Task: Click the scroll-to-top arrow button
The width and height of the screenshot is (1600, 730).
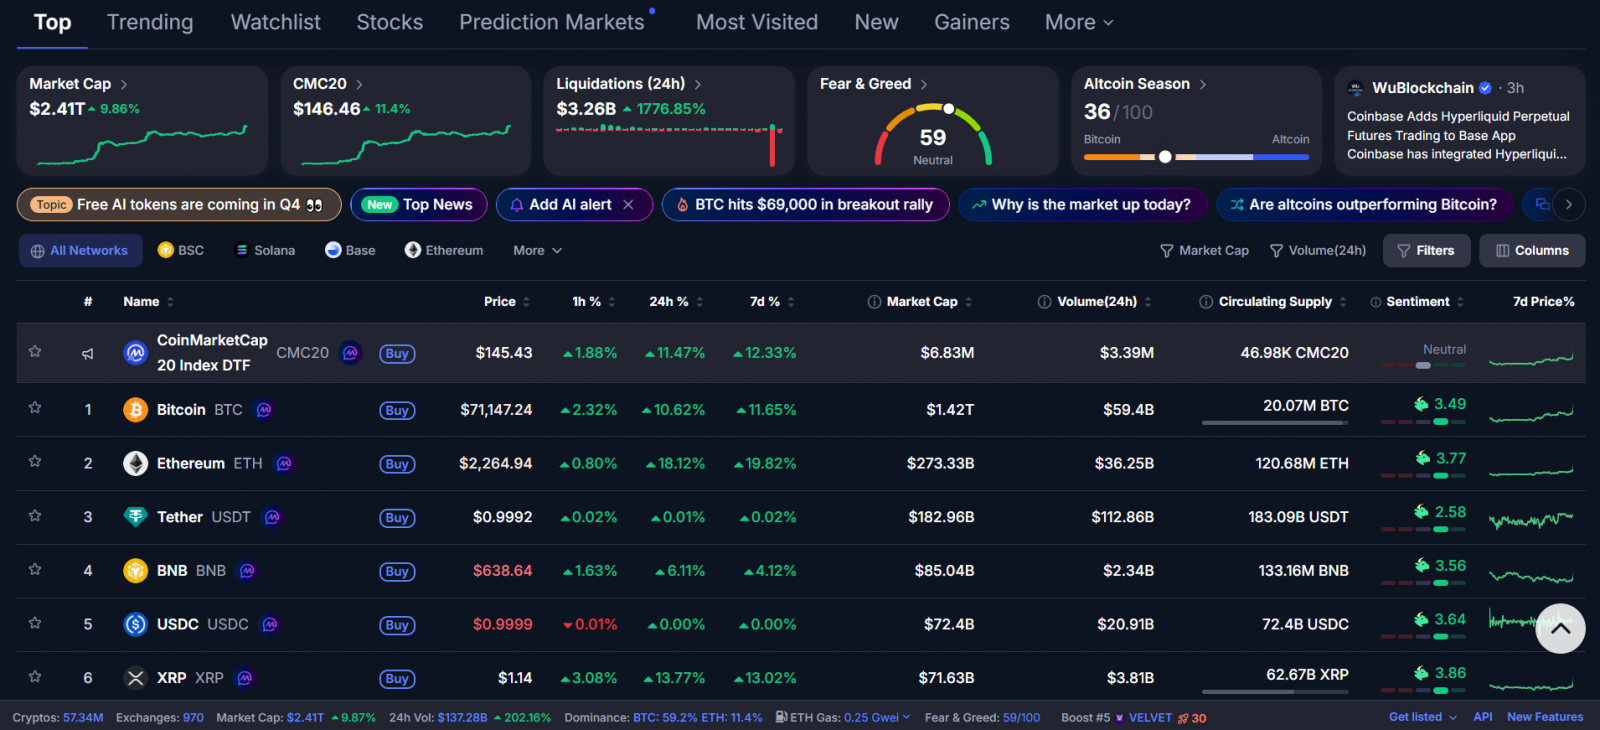Action: 1560,629
